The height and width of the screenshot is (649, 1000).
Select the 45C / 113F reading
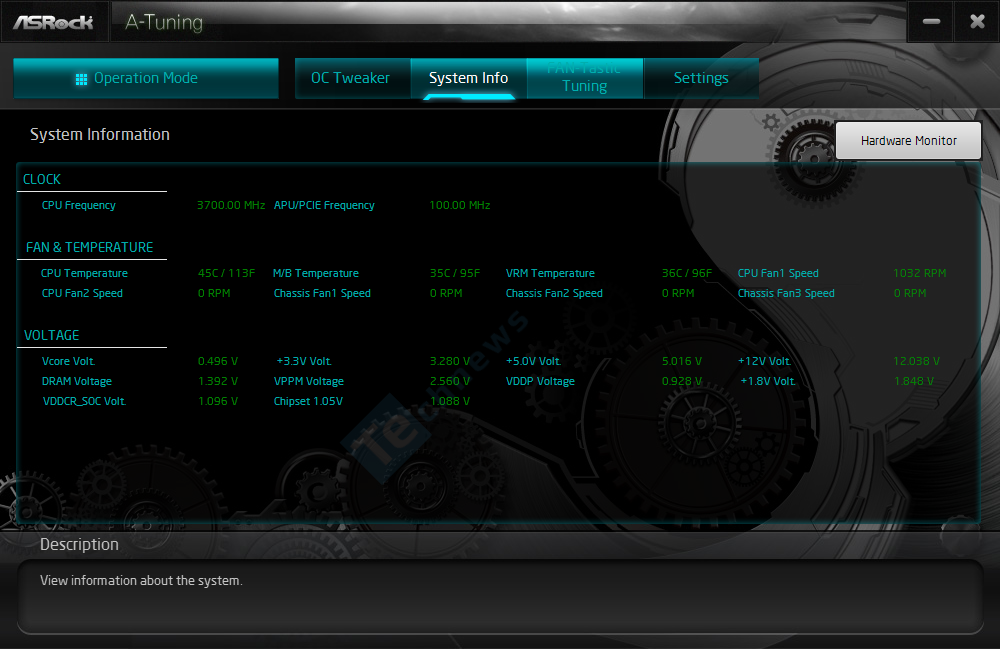coord(226,273)
